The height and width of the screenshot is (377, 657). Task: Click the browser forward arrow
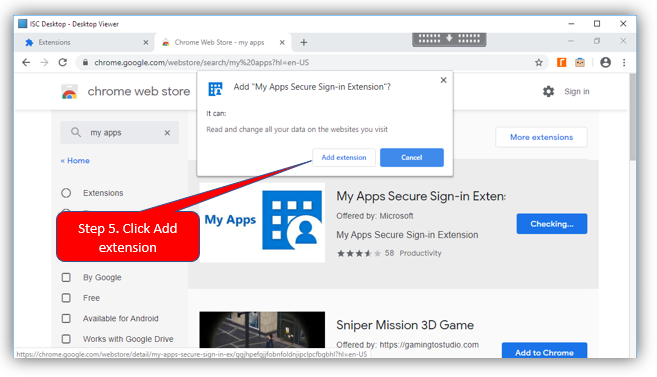point(44,62)
